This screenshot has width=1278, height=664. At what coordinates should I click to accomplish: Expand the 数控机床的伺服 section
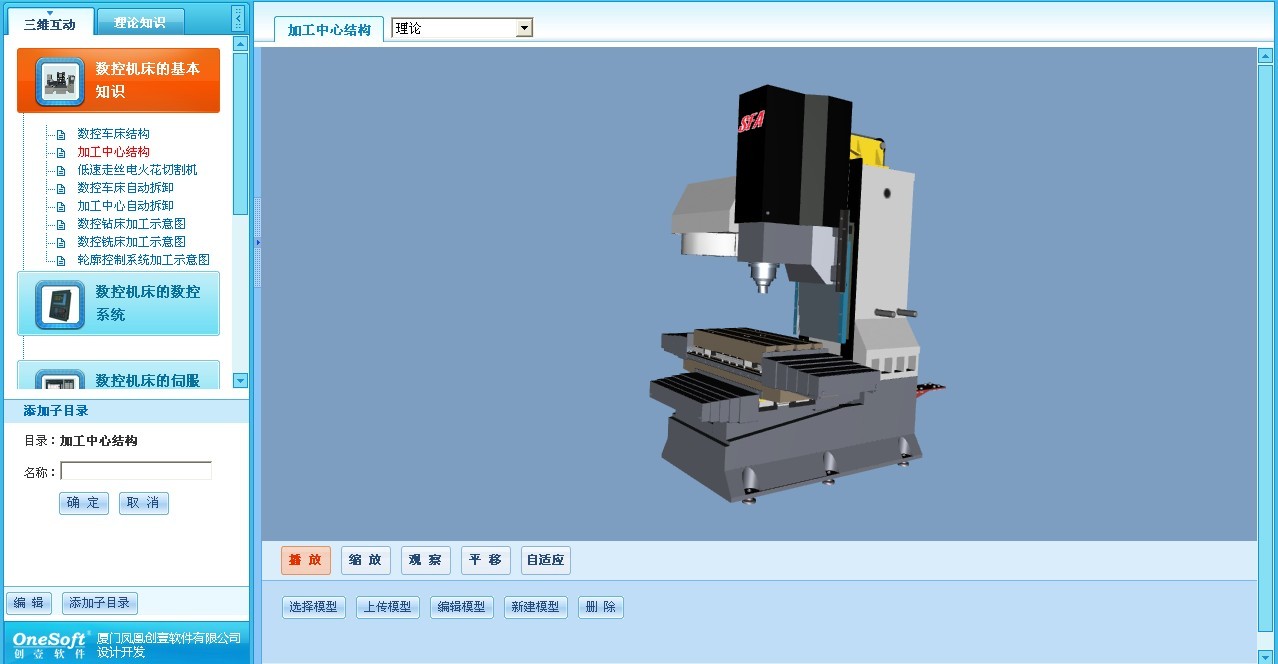point(147,380)
